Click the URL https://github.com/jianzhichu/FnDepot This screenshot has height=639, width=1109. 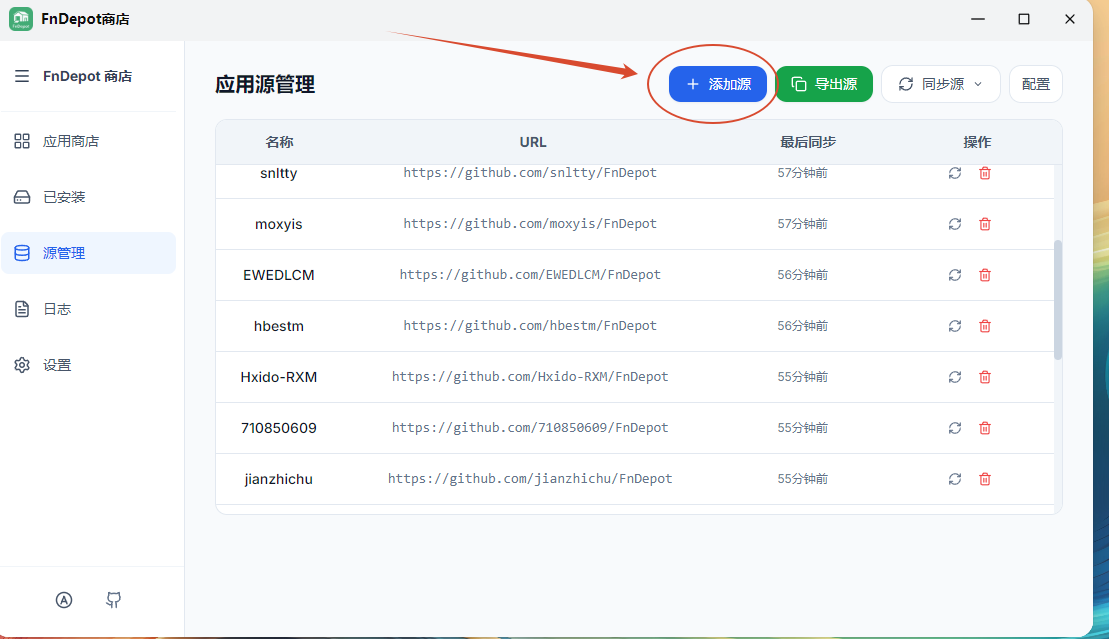coord(530,478)
